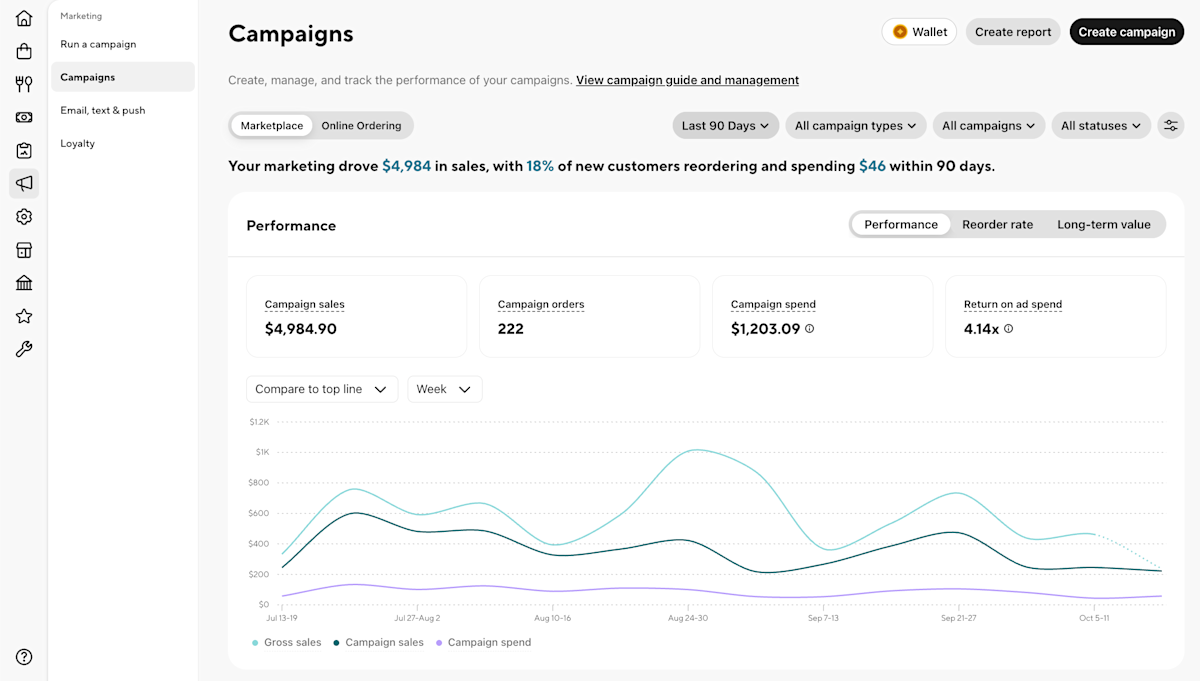
Task: Select the Marketing megaphone icon
Action: pyautogui.click(x=24, y=183)
